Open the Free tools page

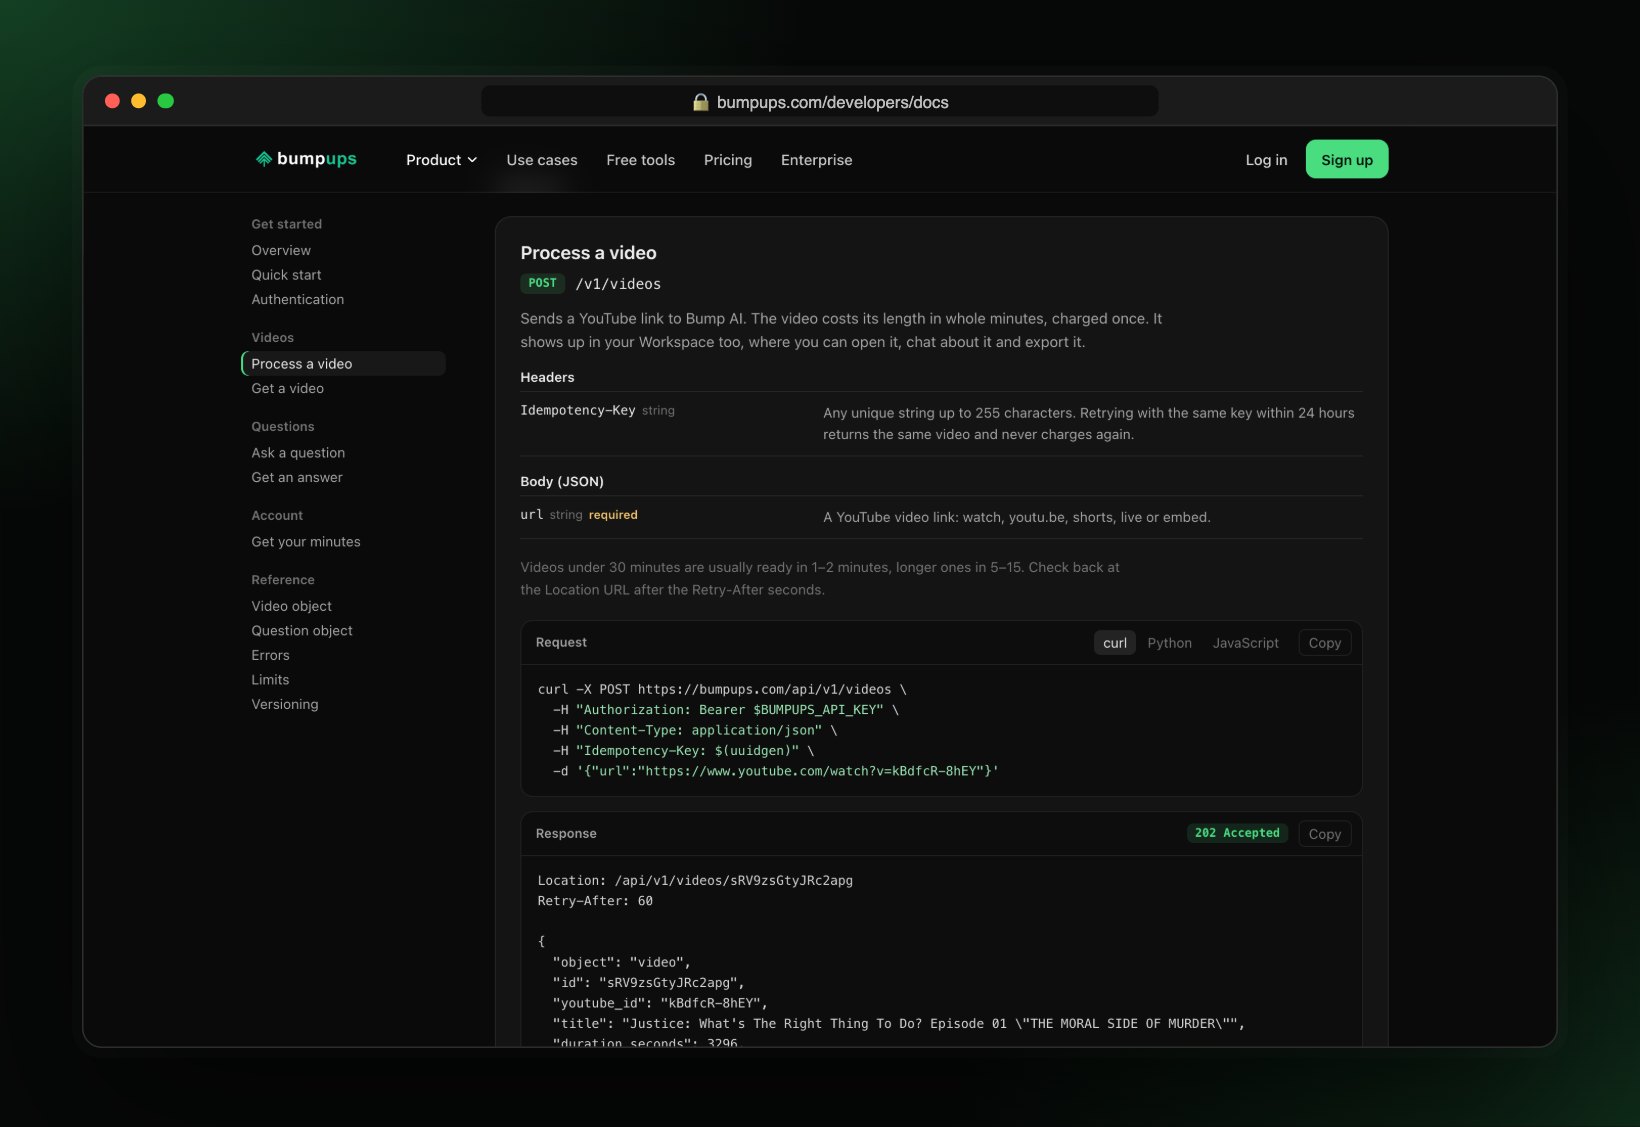click(641, 160)
